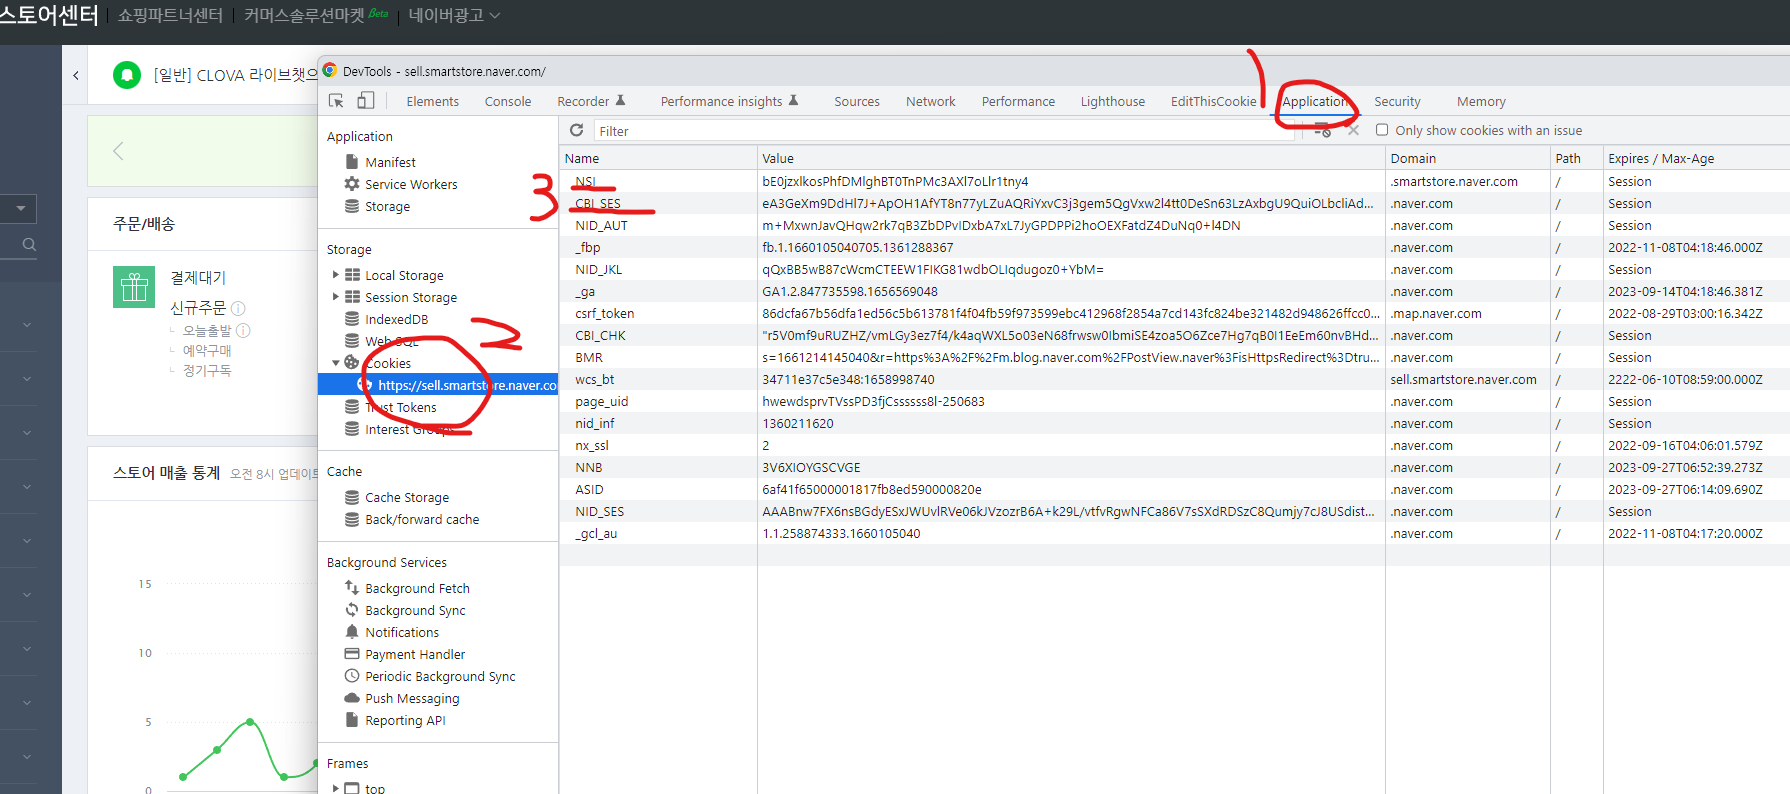Image resolution: width=1790 pixels, height=794 pixels.
Task: Click the cookie Filter input field
Action: pyautogui.click(x=940, y=131)
